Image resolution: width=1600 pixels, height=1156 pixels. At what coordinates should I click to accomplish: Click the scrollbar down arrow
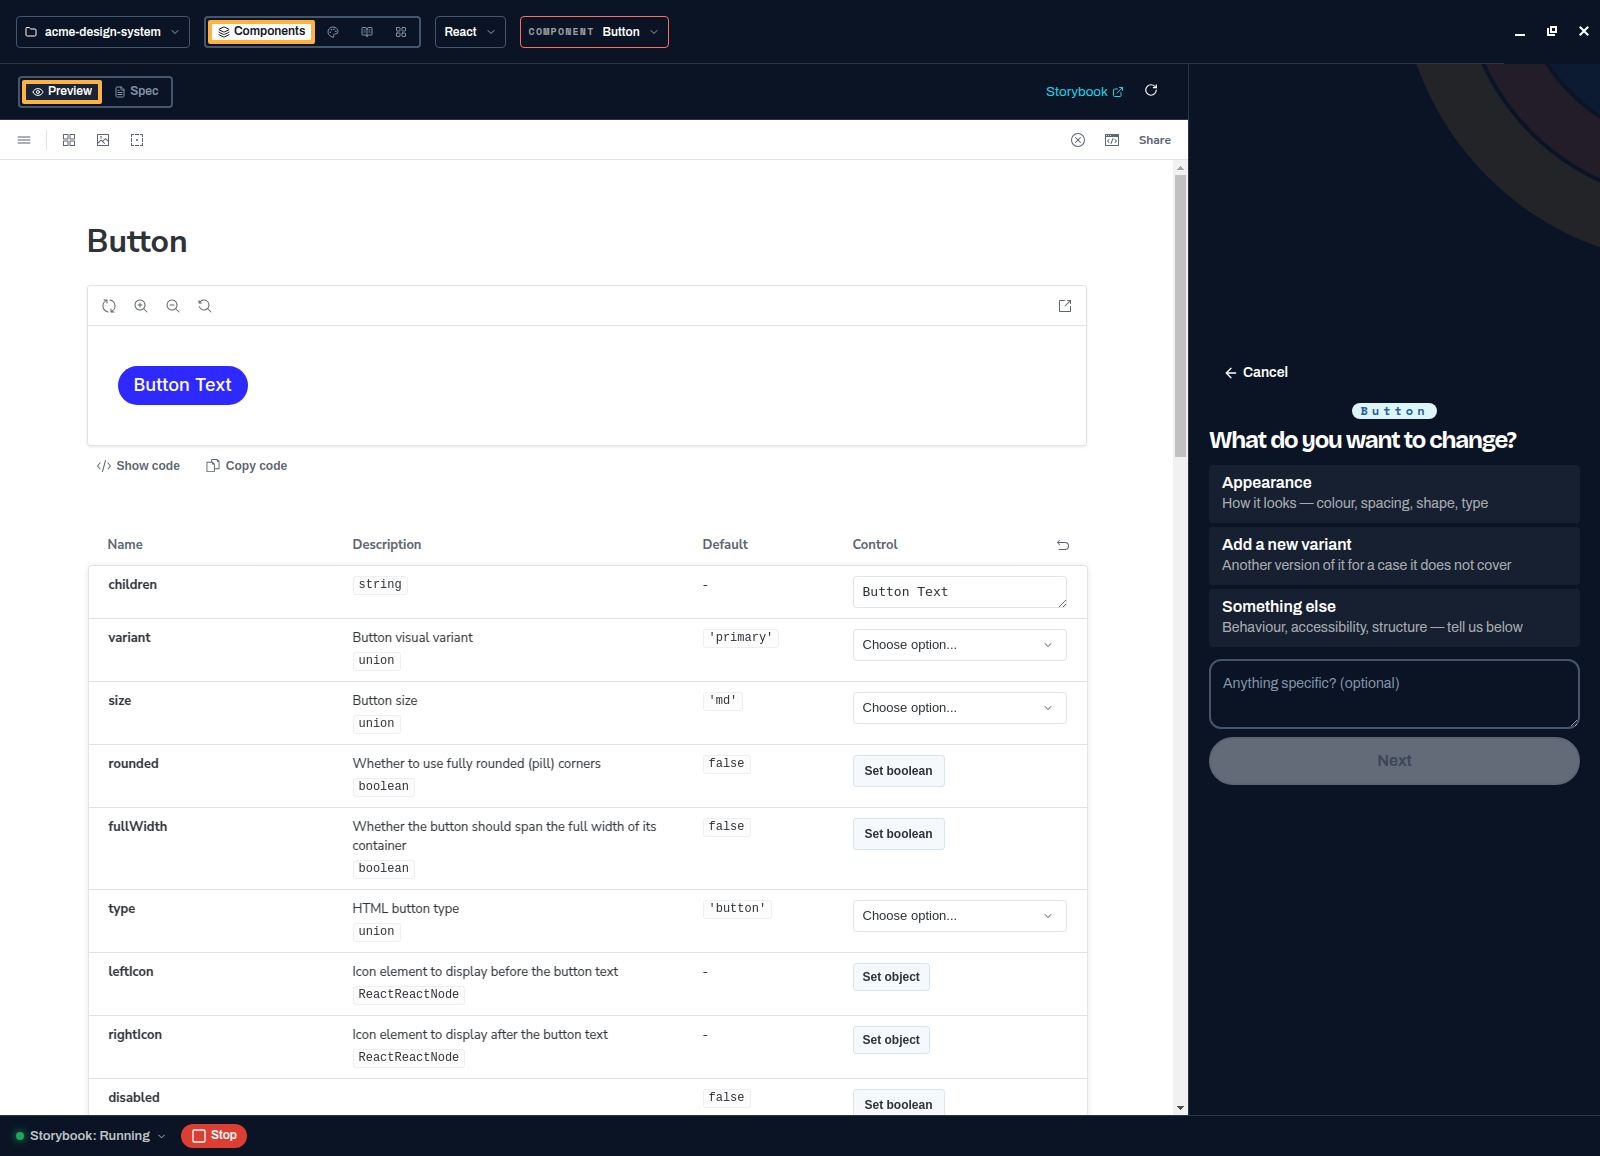[1180, 1108]
